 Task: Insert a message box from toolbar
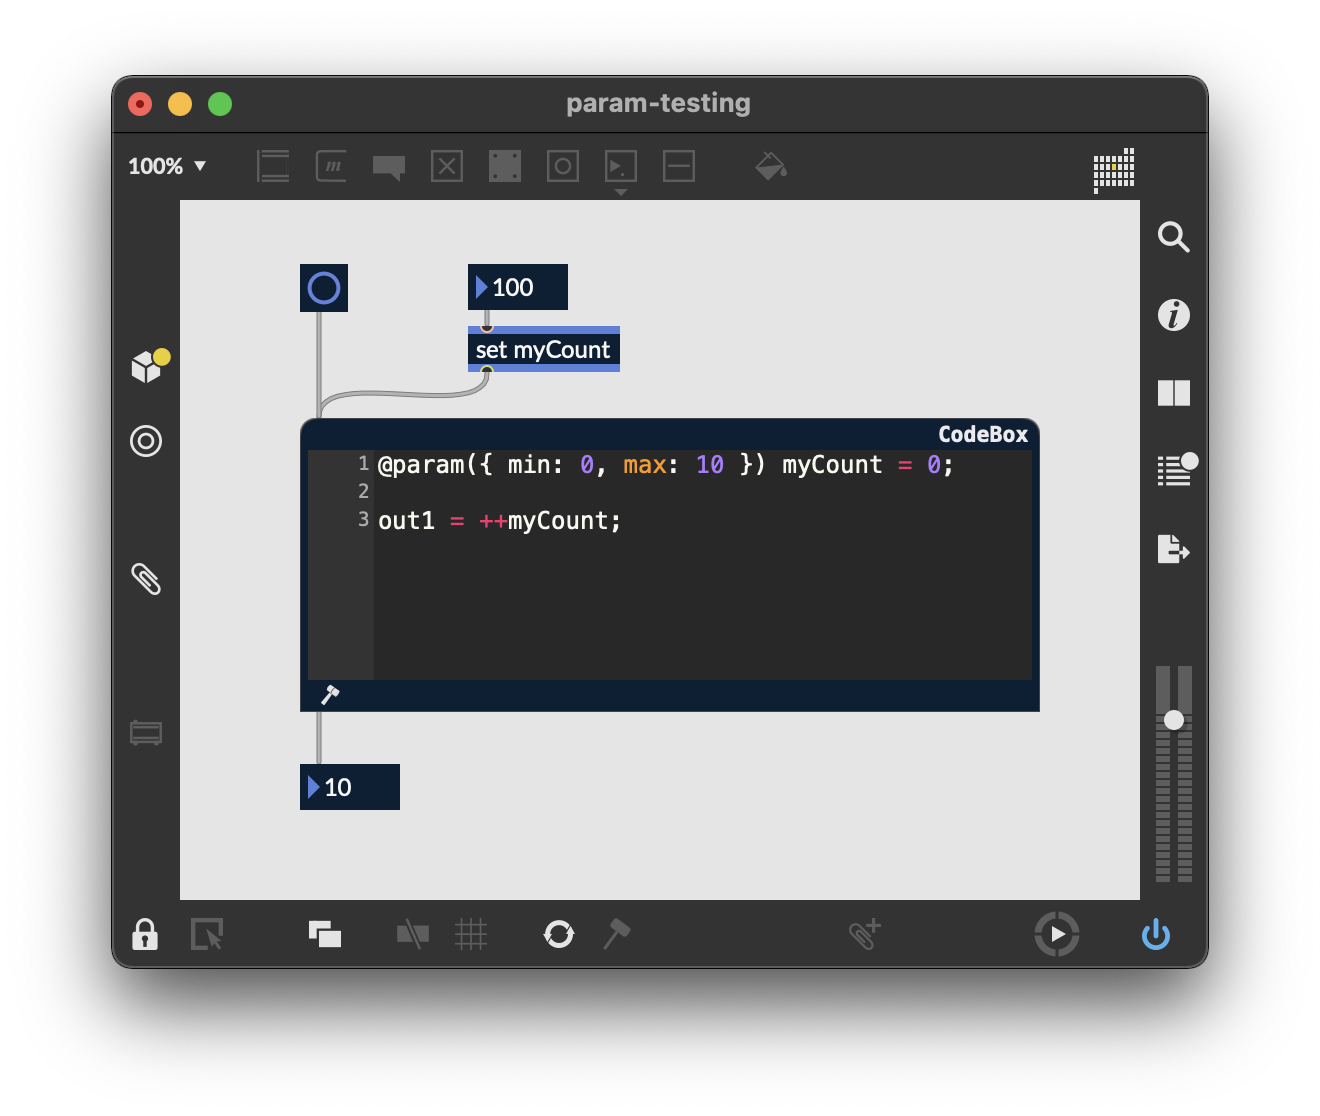331,166
